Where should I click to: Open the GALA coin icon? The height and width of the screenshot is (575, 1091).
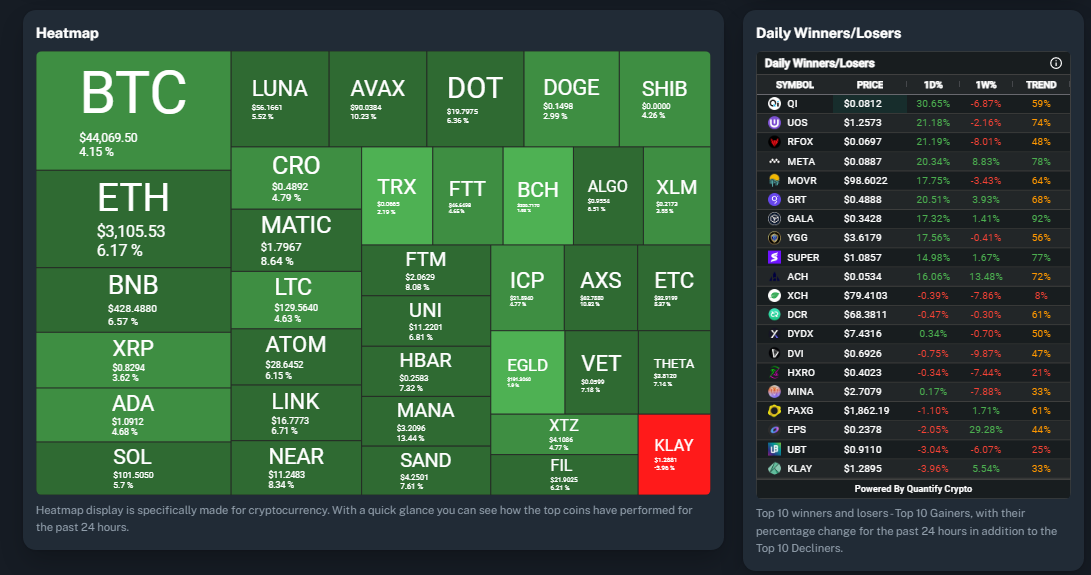(774, 218)
